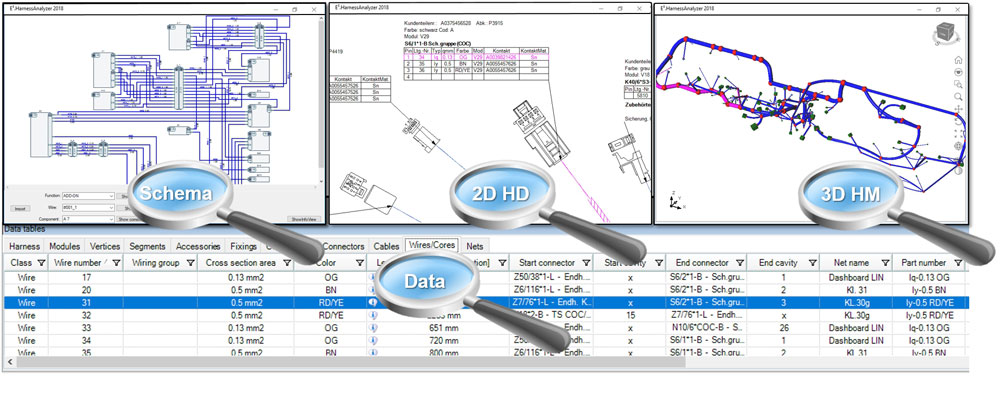Open the Component combo box in Schema window
The height and width of the screenshot is (397, 1000).
[x=88, y=219]
